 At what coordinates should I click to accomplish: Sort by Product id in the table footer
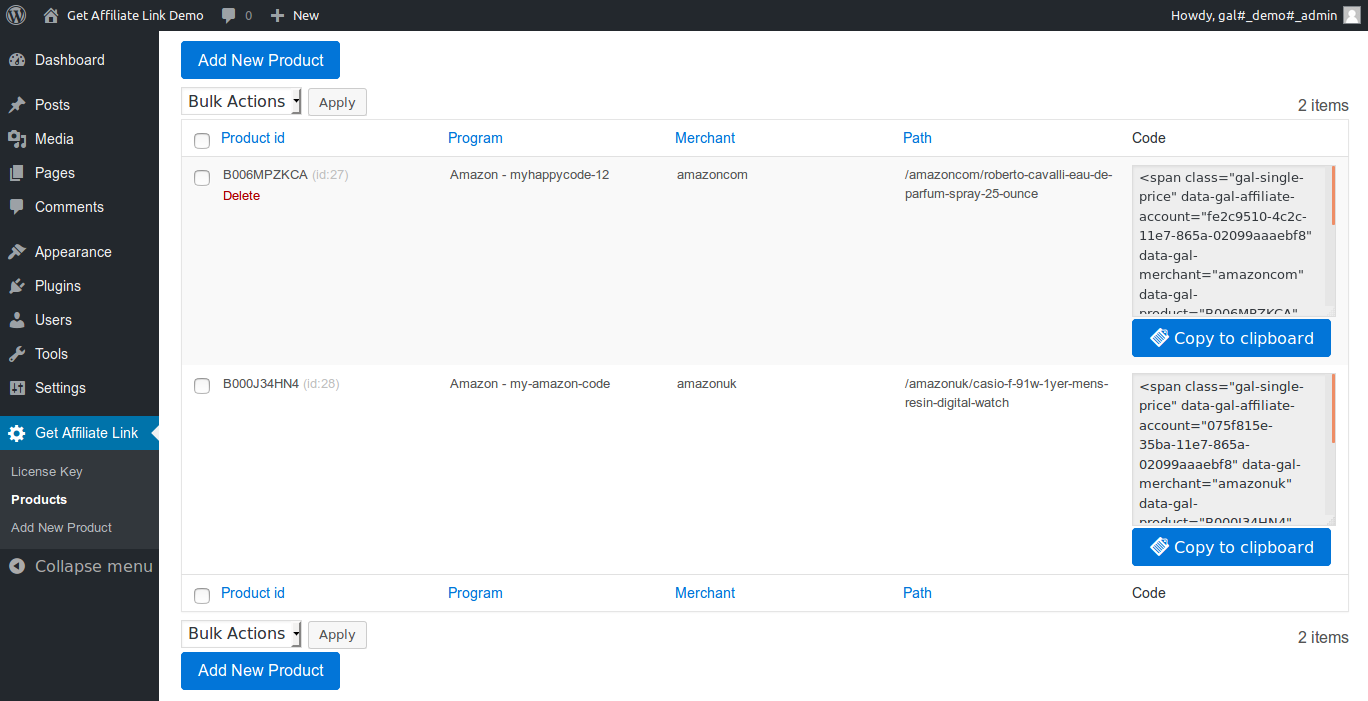(253, 593)
